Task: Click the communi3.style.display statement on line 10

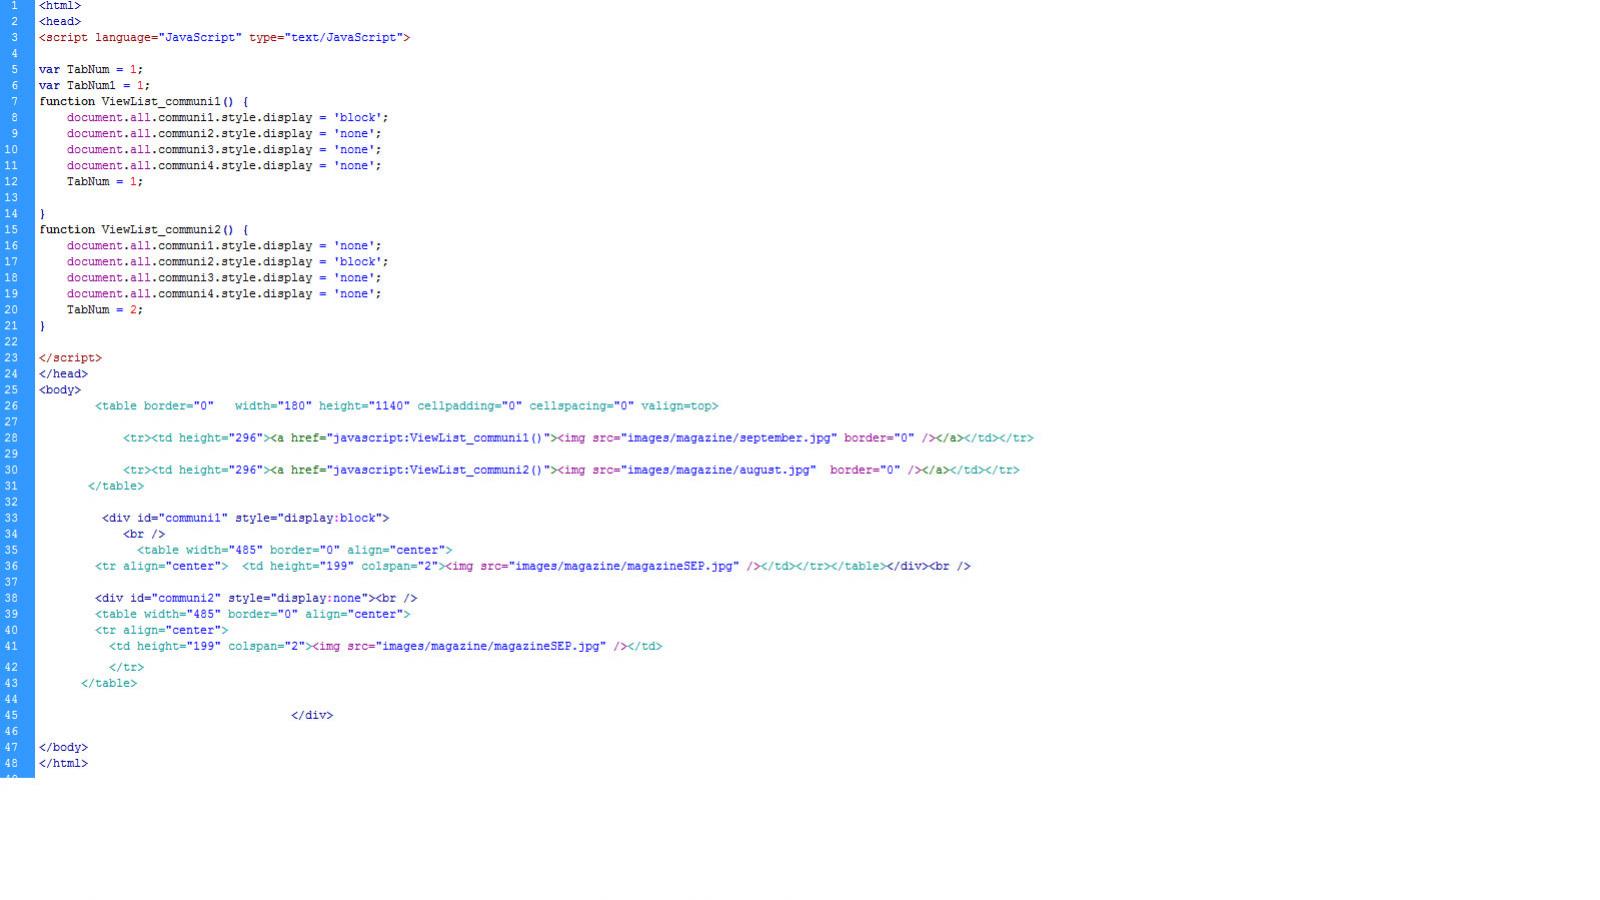Action: [x=224, y=150]
